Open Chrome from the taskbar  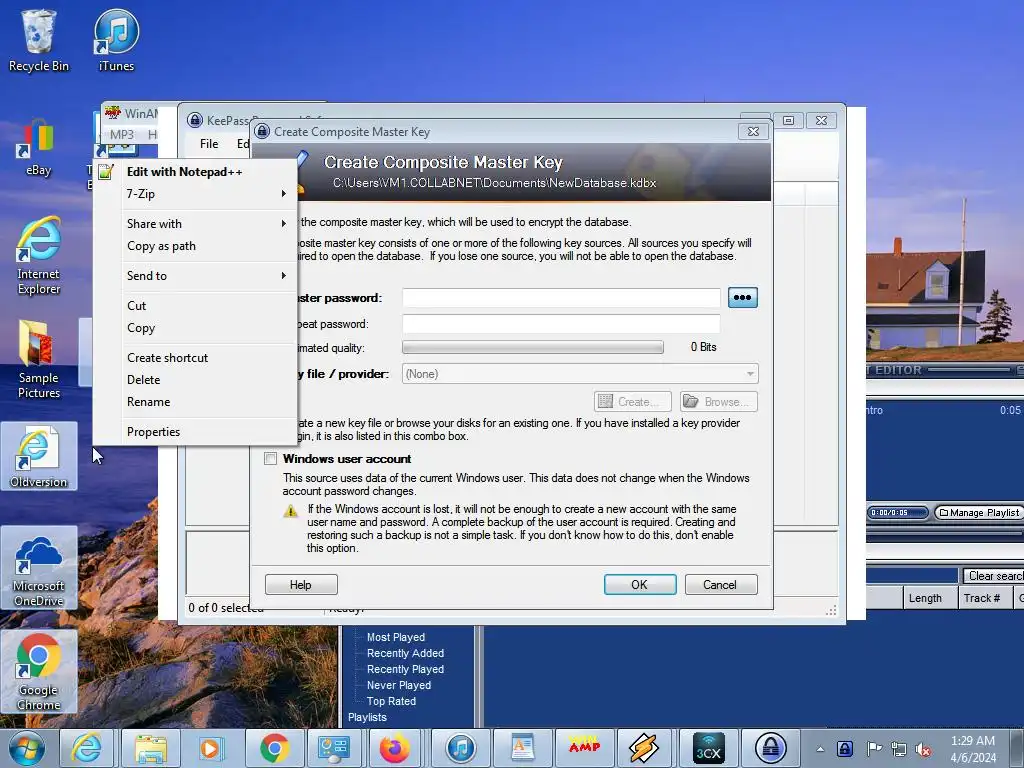274,748
